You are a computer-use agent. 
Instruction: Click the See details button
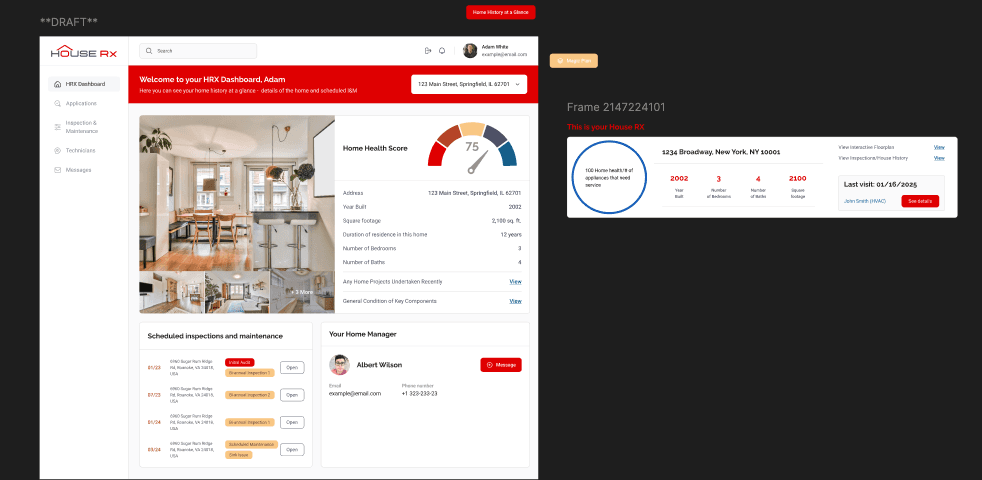pos(920,201)
